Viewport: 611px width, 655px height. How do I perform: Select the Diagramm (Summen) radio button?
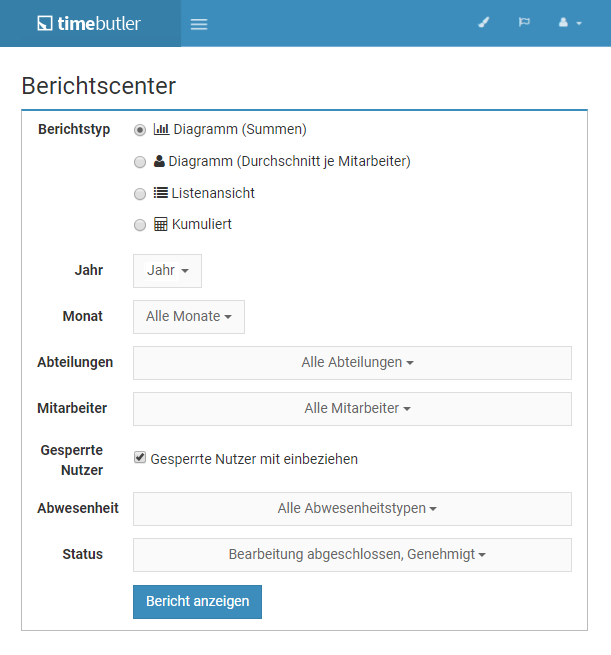click(140, 130)
